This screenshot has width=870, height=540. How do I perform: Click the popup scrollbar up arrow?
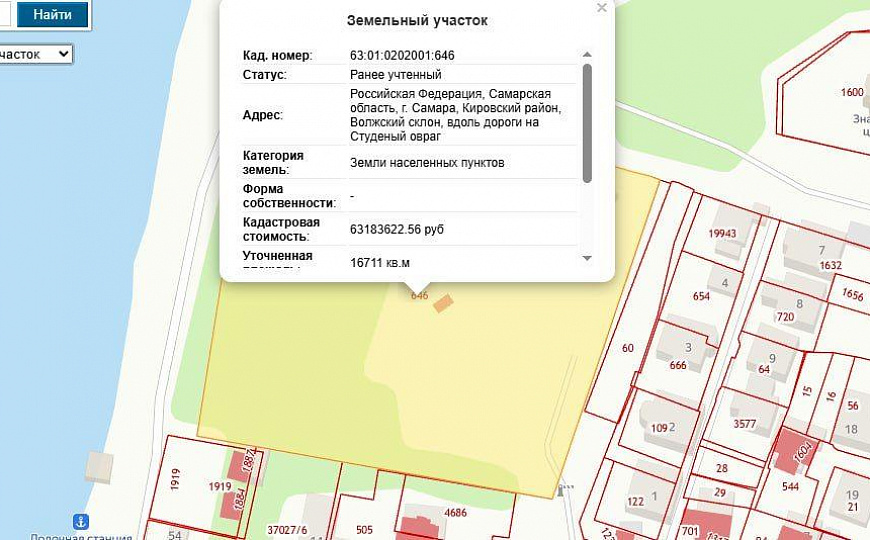[587, 55]
